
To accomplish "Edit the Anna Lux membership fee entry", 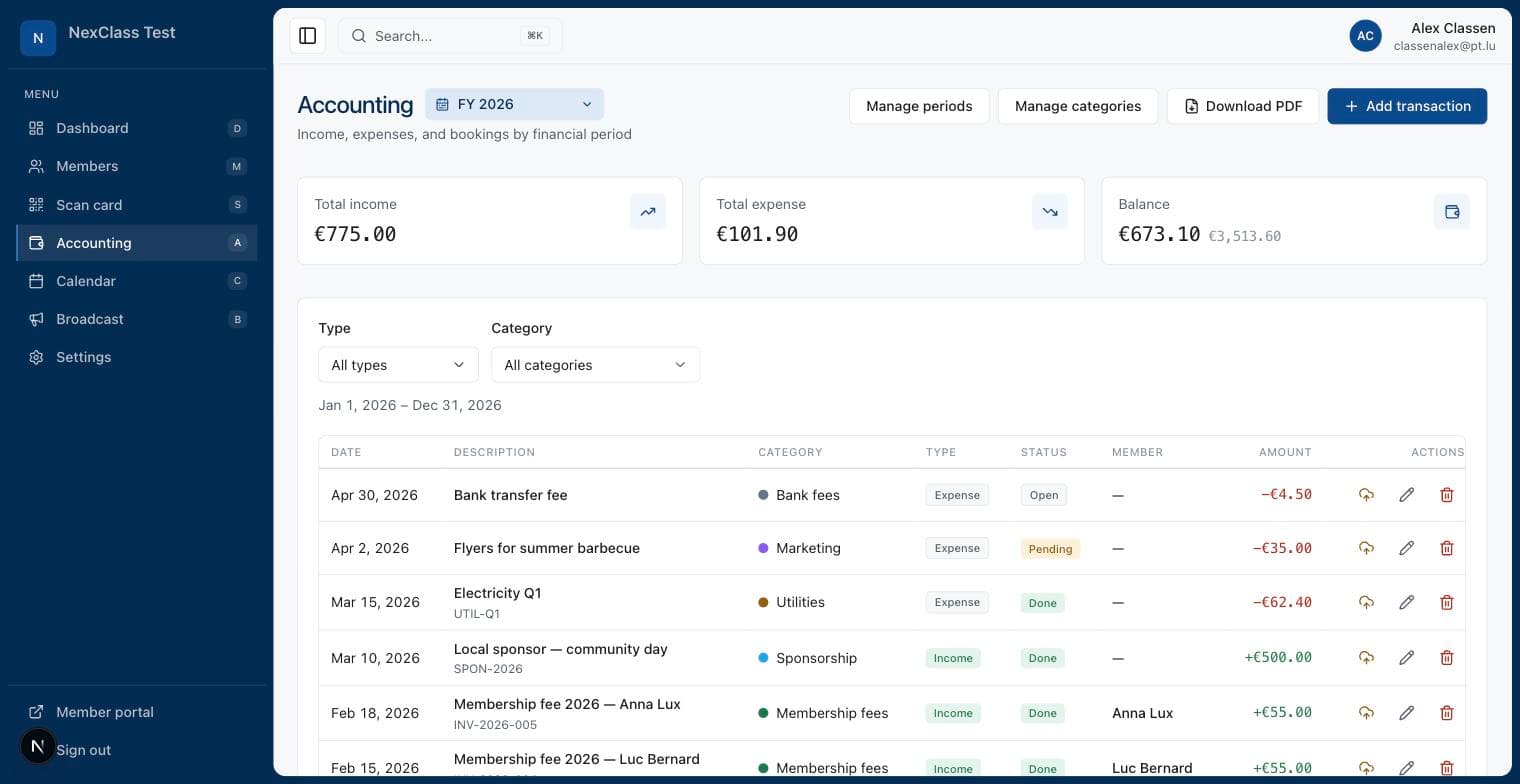I will 1406,713.
